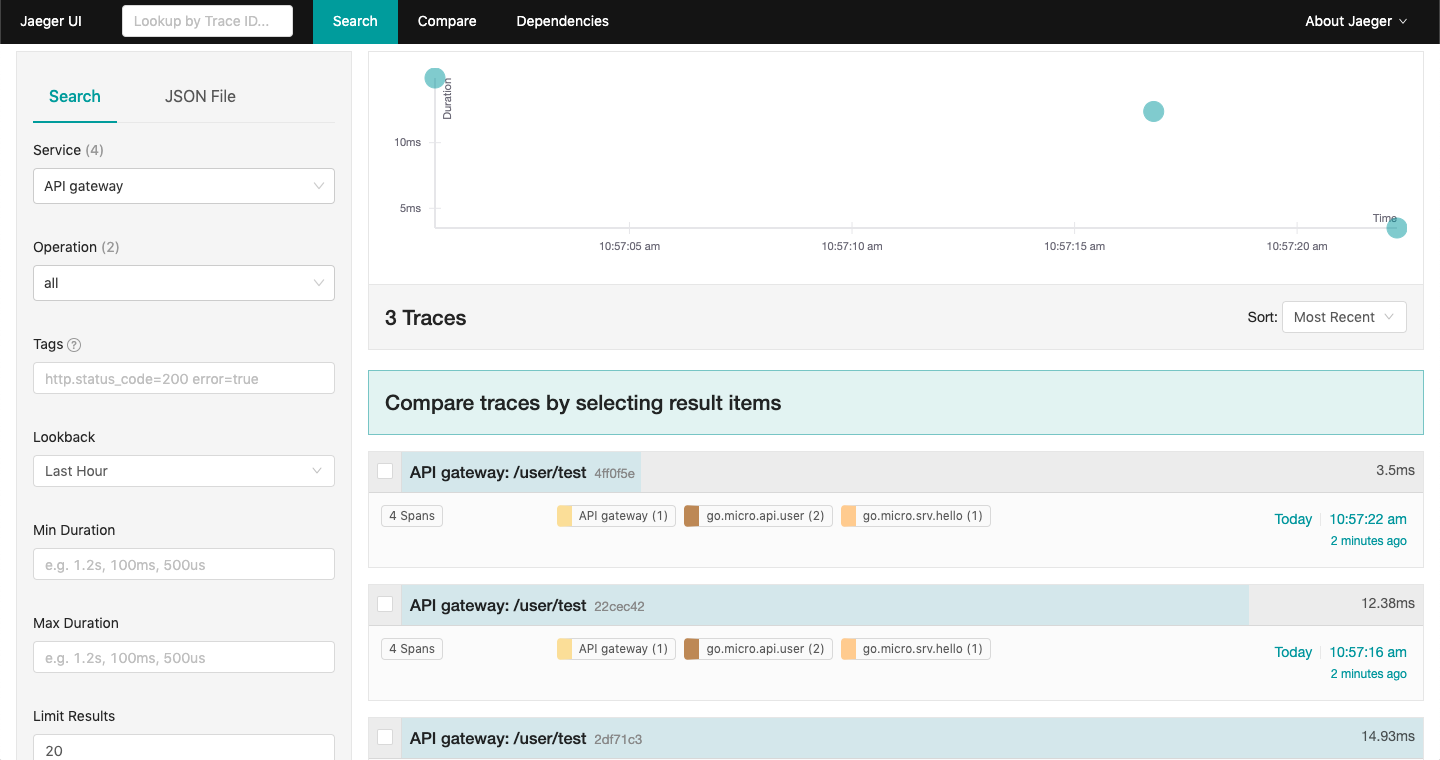1440x760 pixels.
Task: Click the scatter plot dot near 10:57:16
Action: [1153, 111]
